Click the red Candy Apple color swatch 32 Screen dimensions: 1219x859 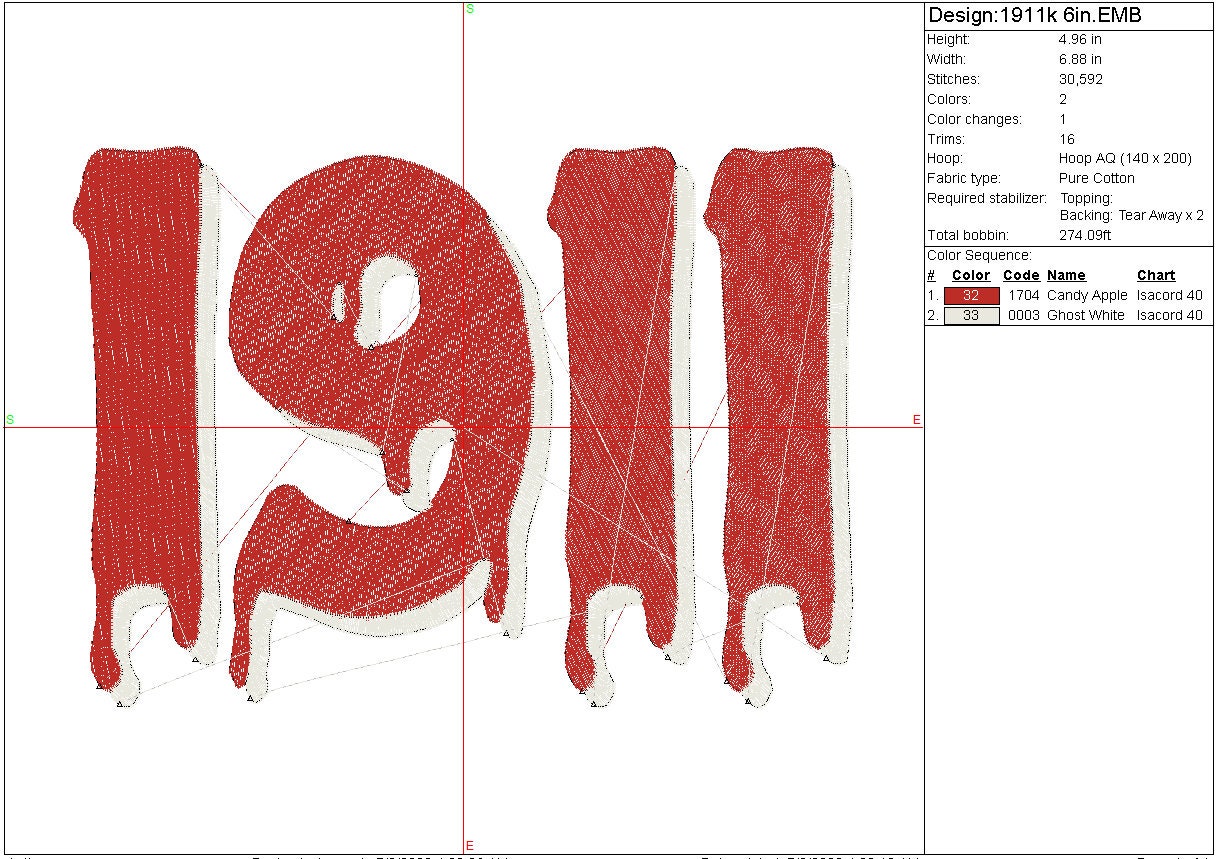pos(971,296)
